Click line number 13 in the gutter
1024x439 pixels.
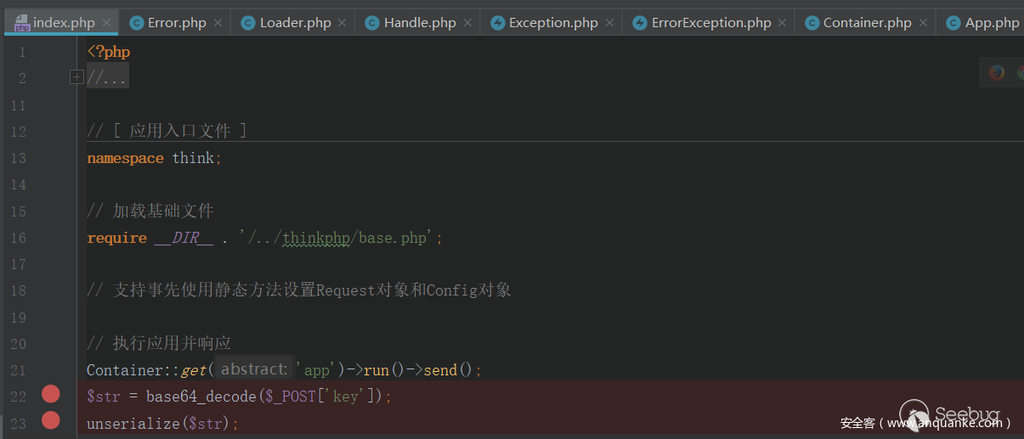point(22,158)
